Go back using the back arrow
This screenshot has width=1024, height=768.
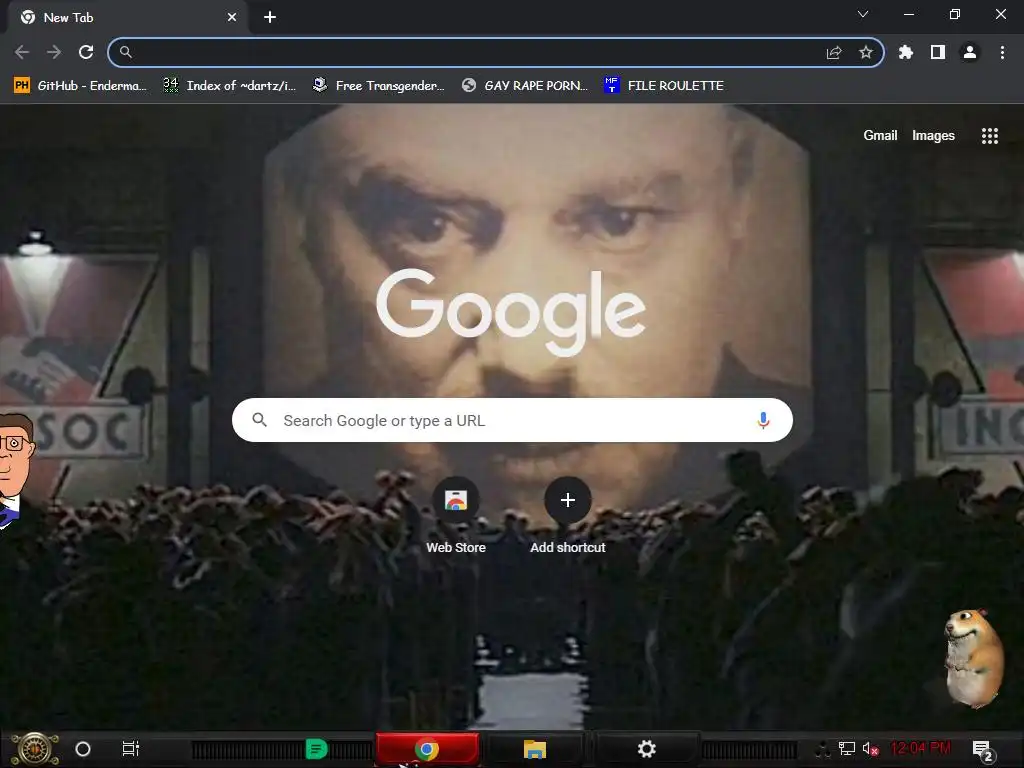pos(22,52)
